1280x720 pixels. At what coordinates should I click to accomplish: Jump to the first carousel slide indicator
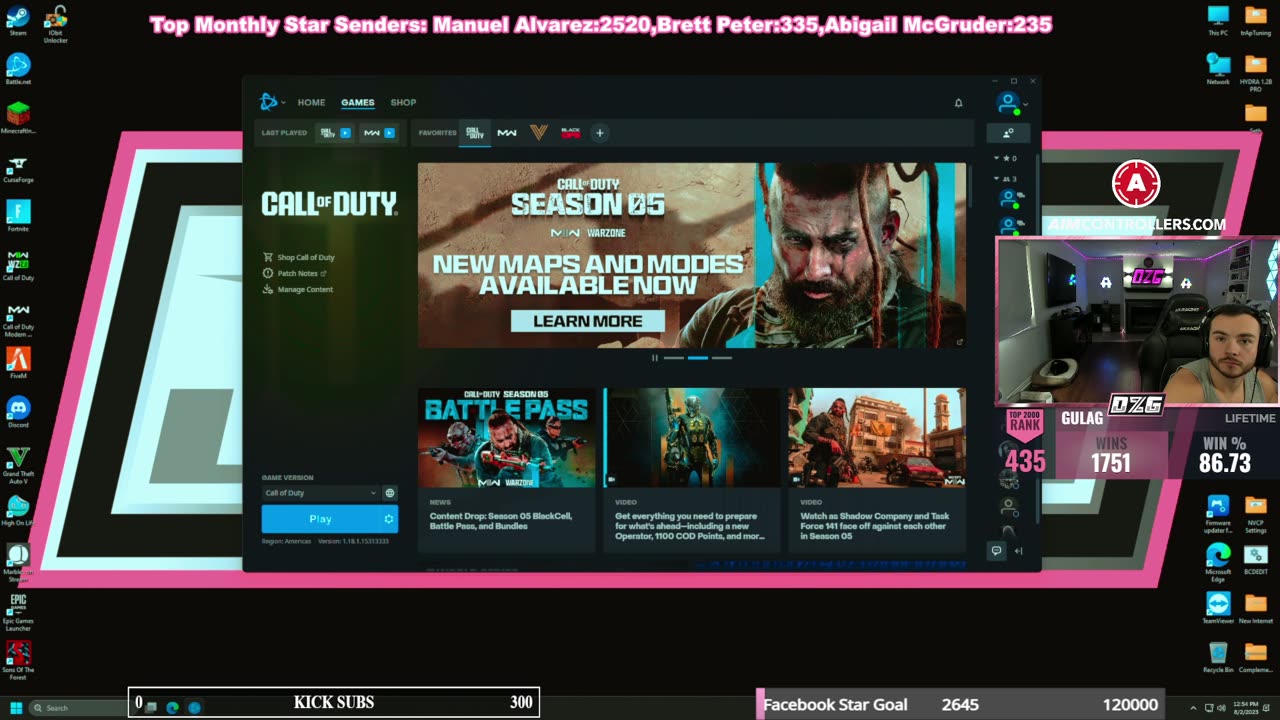(x=674, y=357)
